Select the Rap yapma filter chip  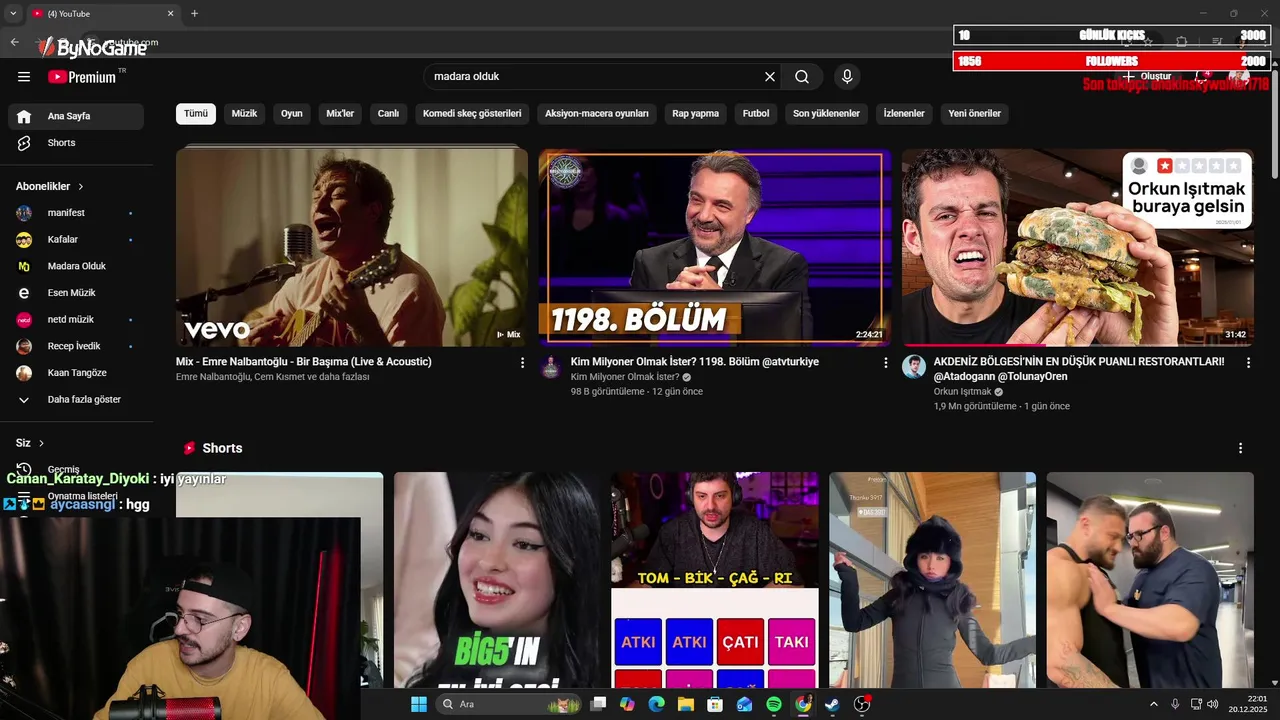(x=695, y=113)
